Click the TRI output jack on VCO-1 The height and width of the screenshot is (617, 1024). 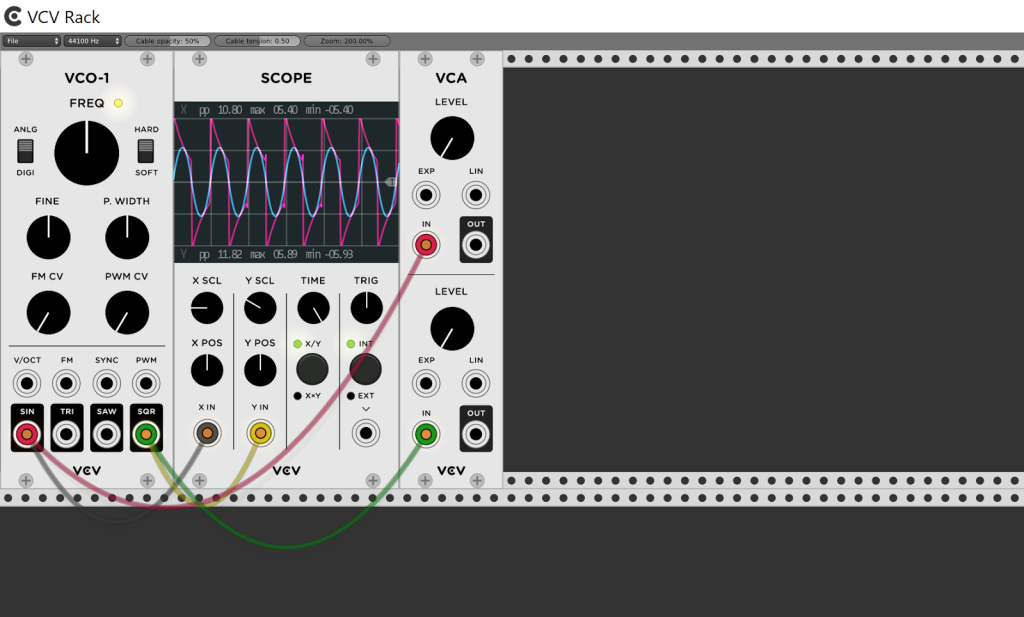66,434
